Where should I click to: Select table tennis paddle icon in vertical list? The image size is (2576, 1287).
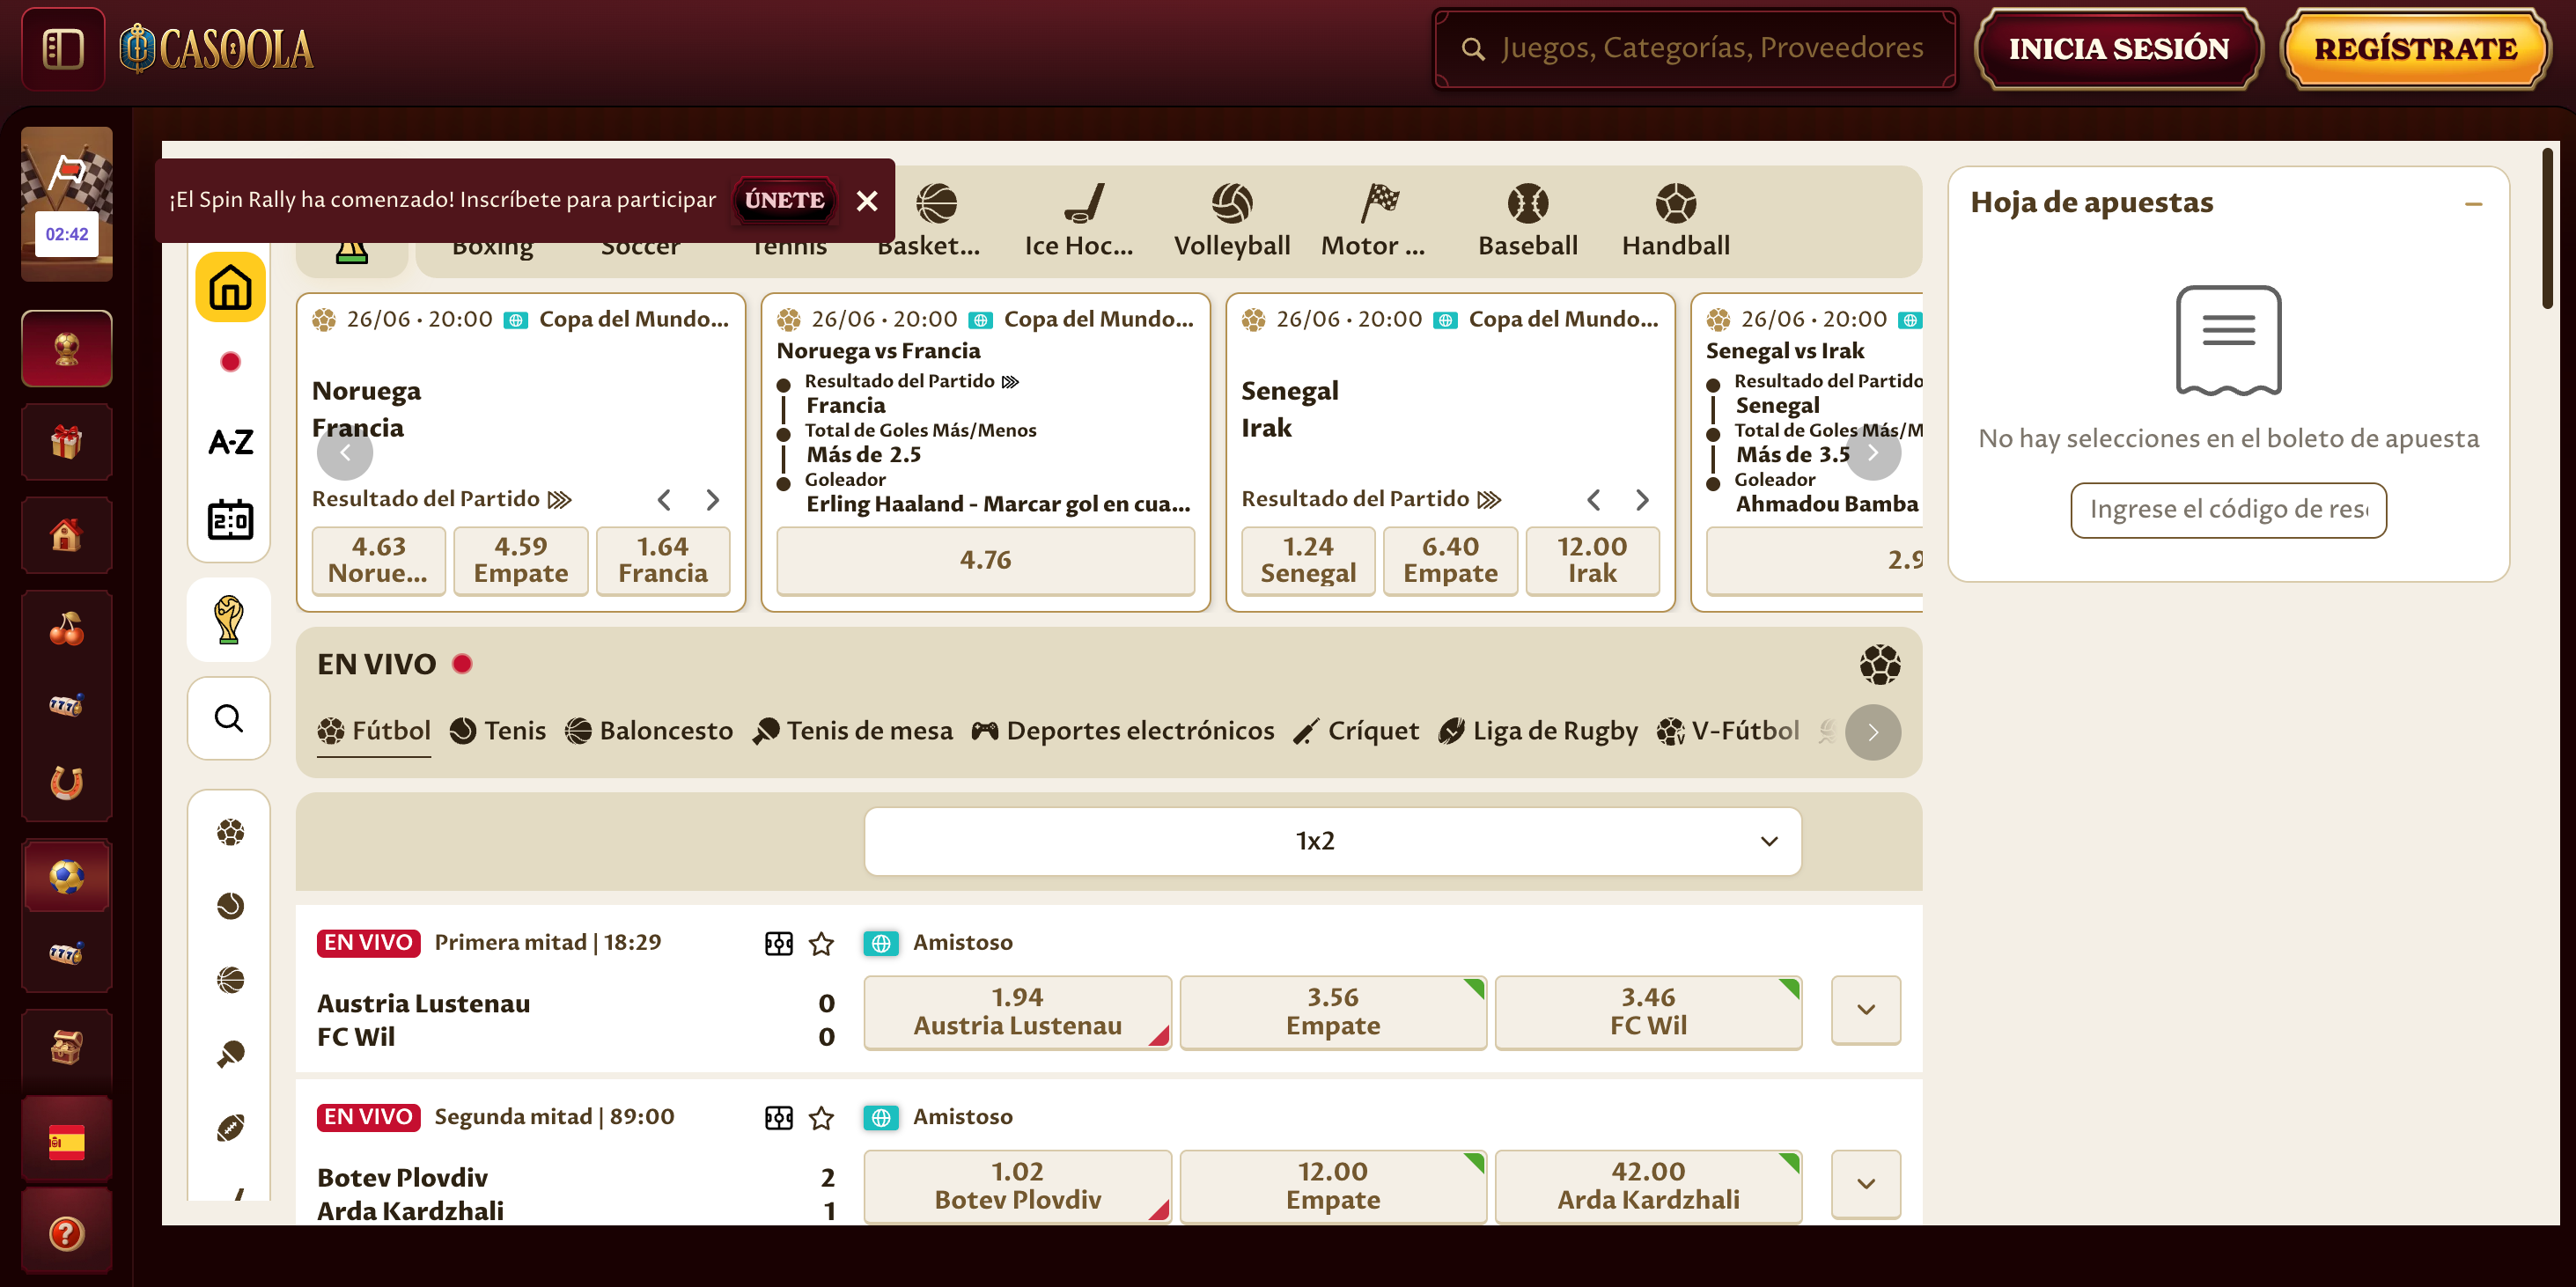point(230,1054)
